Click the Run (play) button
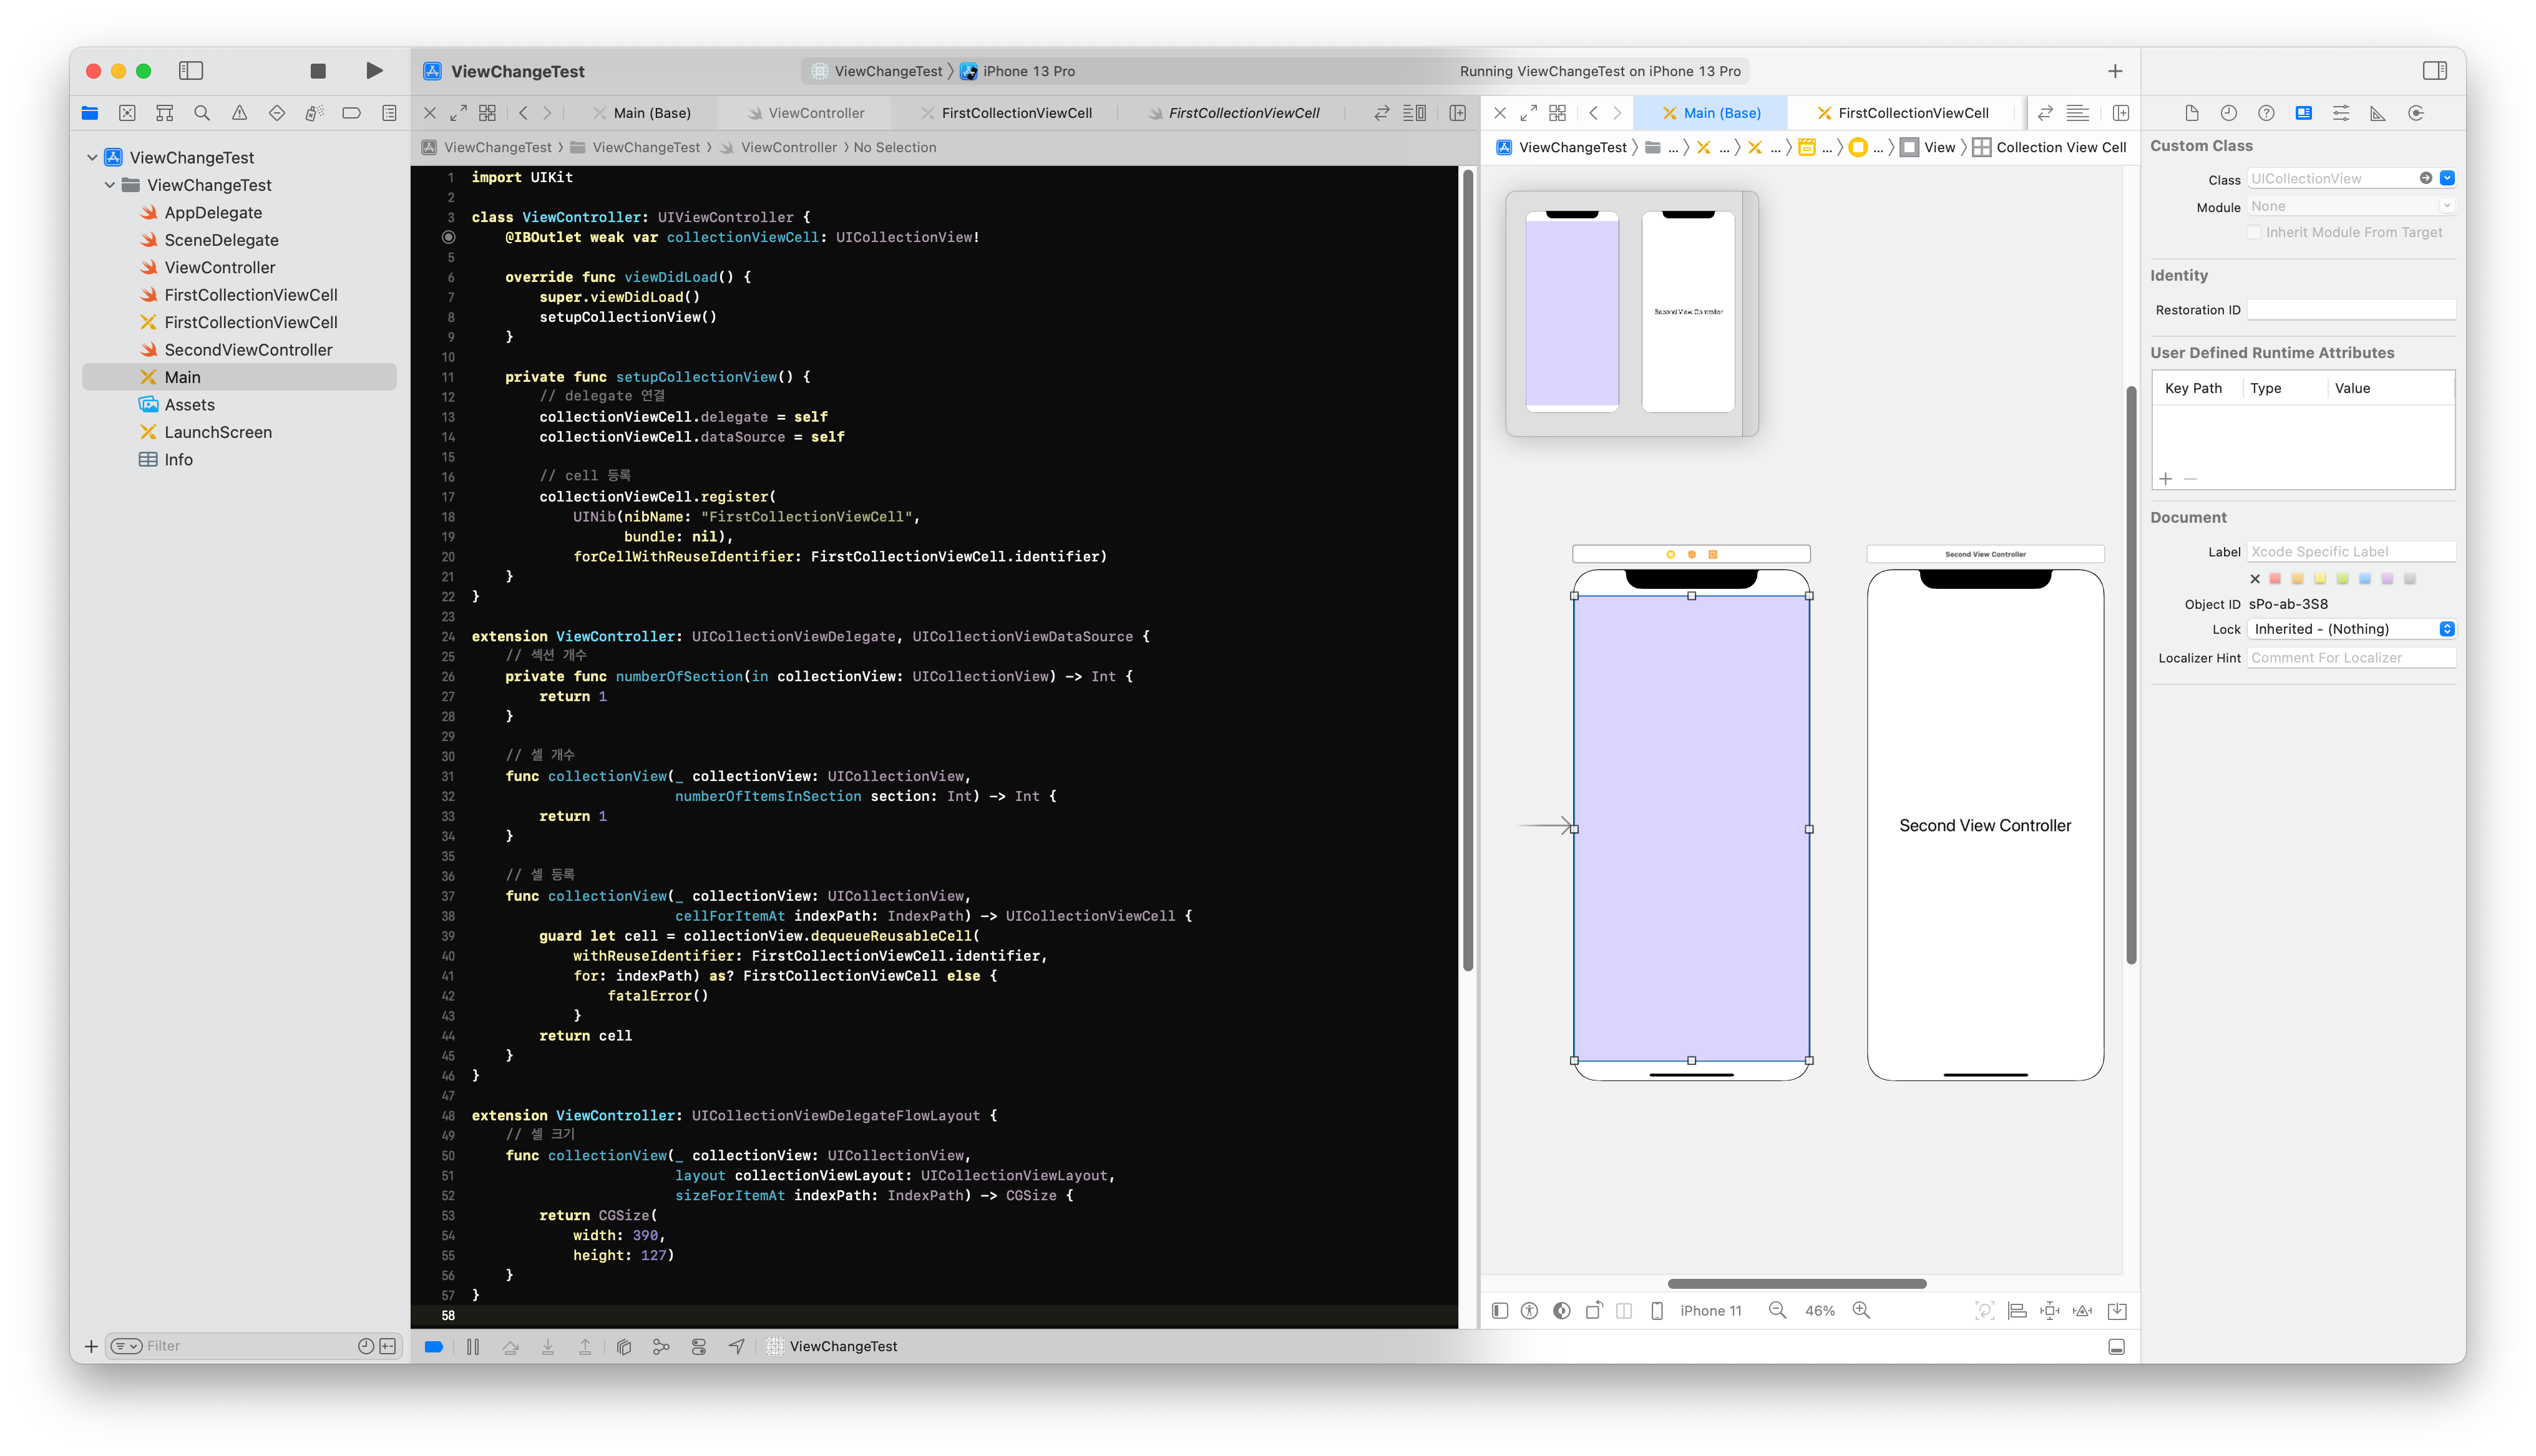 click(374, 71)
